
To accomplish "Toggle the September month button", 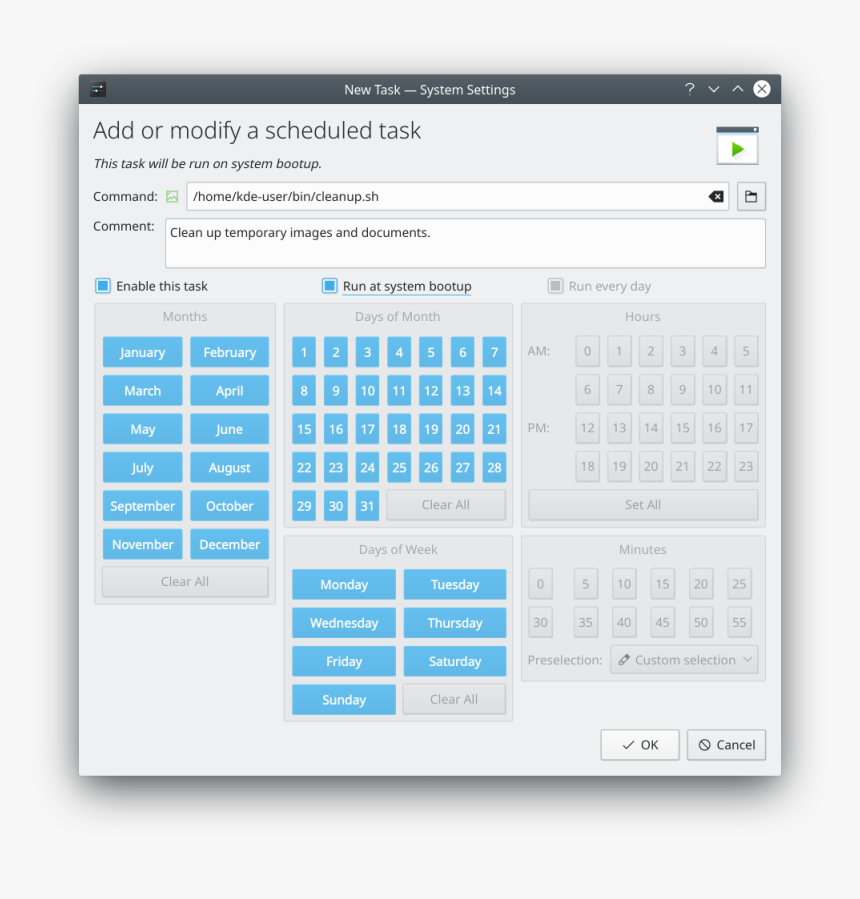I will coord(143,506).
